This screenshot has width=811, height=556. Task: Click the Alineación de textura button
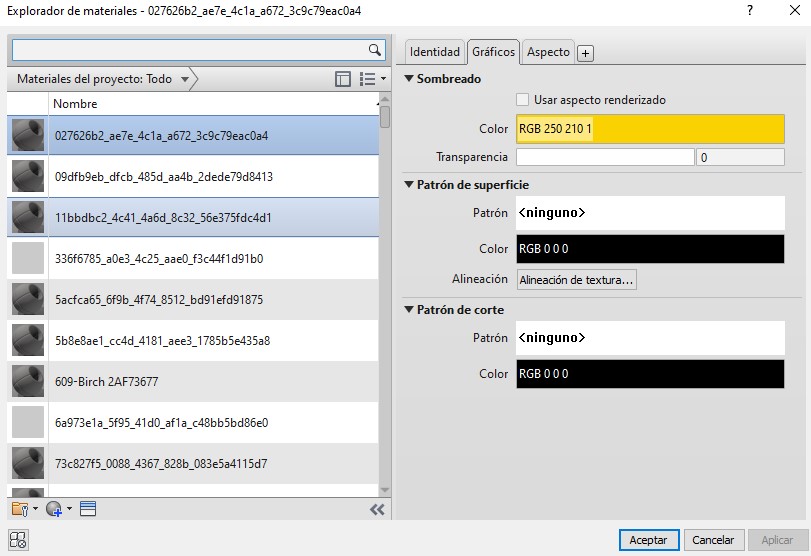tap(576, 280)
